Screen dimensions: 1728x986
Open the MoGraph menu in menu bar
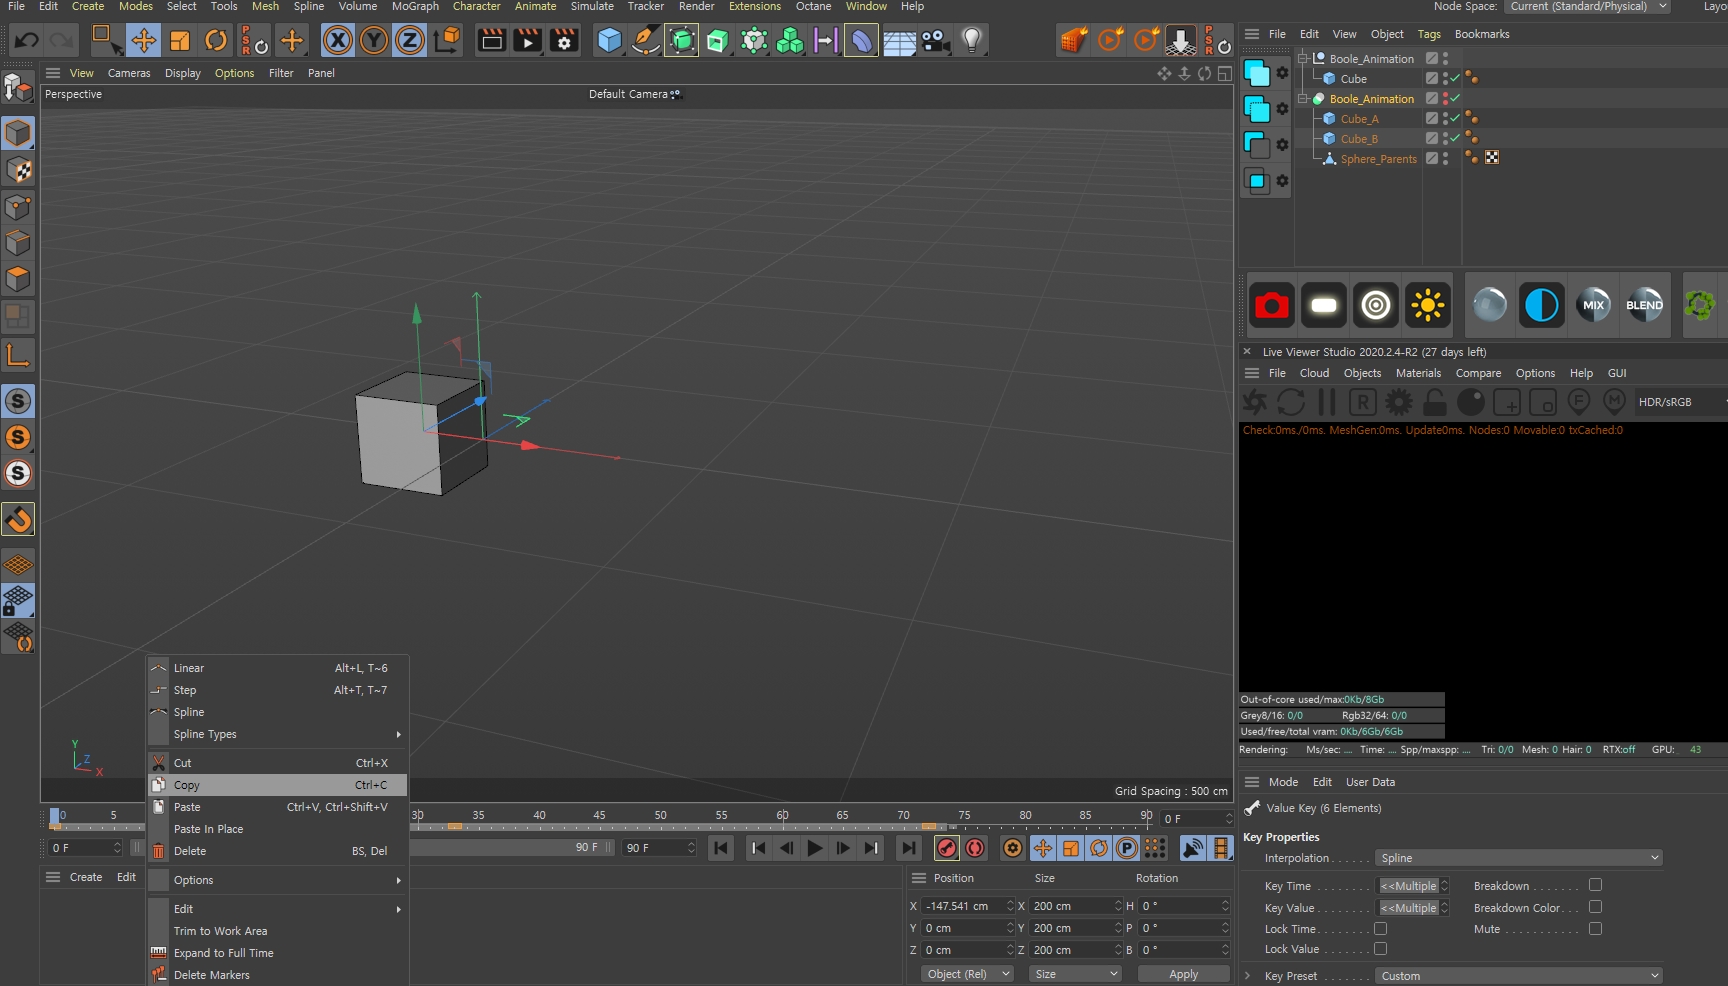(x=415, y=6)
